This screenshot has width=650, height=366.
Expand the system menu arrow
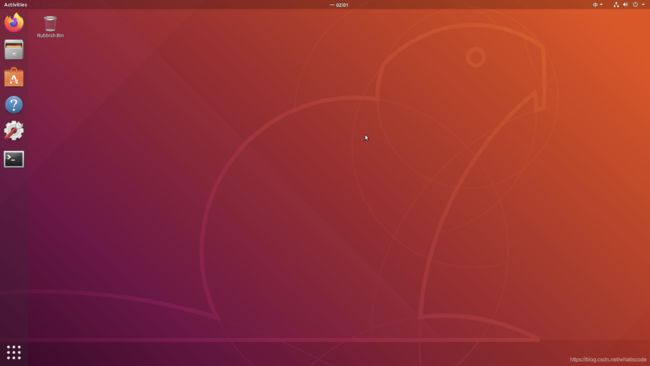point(643,5)
